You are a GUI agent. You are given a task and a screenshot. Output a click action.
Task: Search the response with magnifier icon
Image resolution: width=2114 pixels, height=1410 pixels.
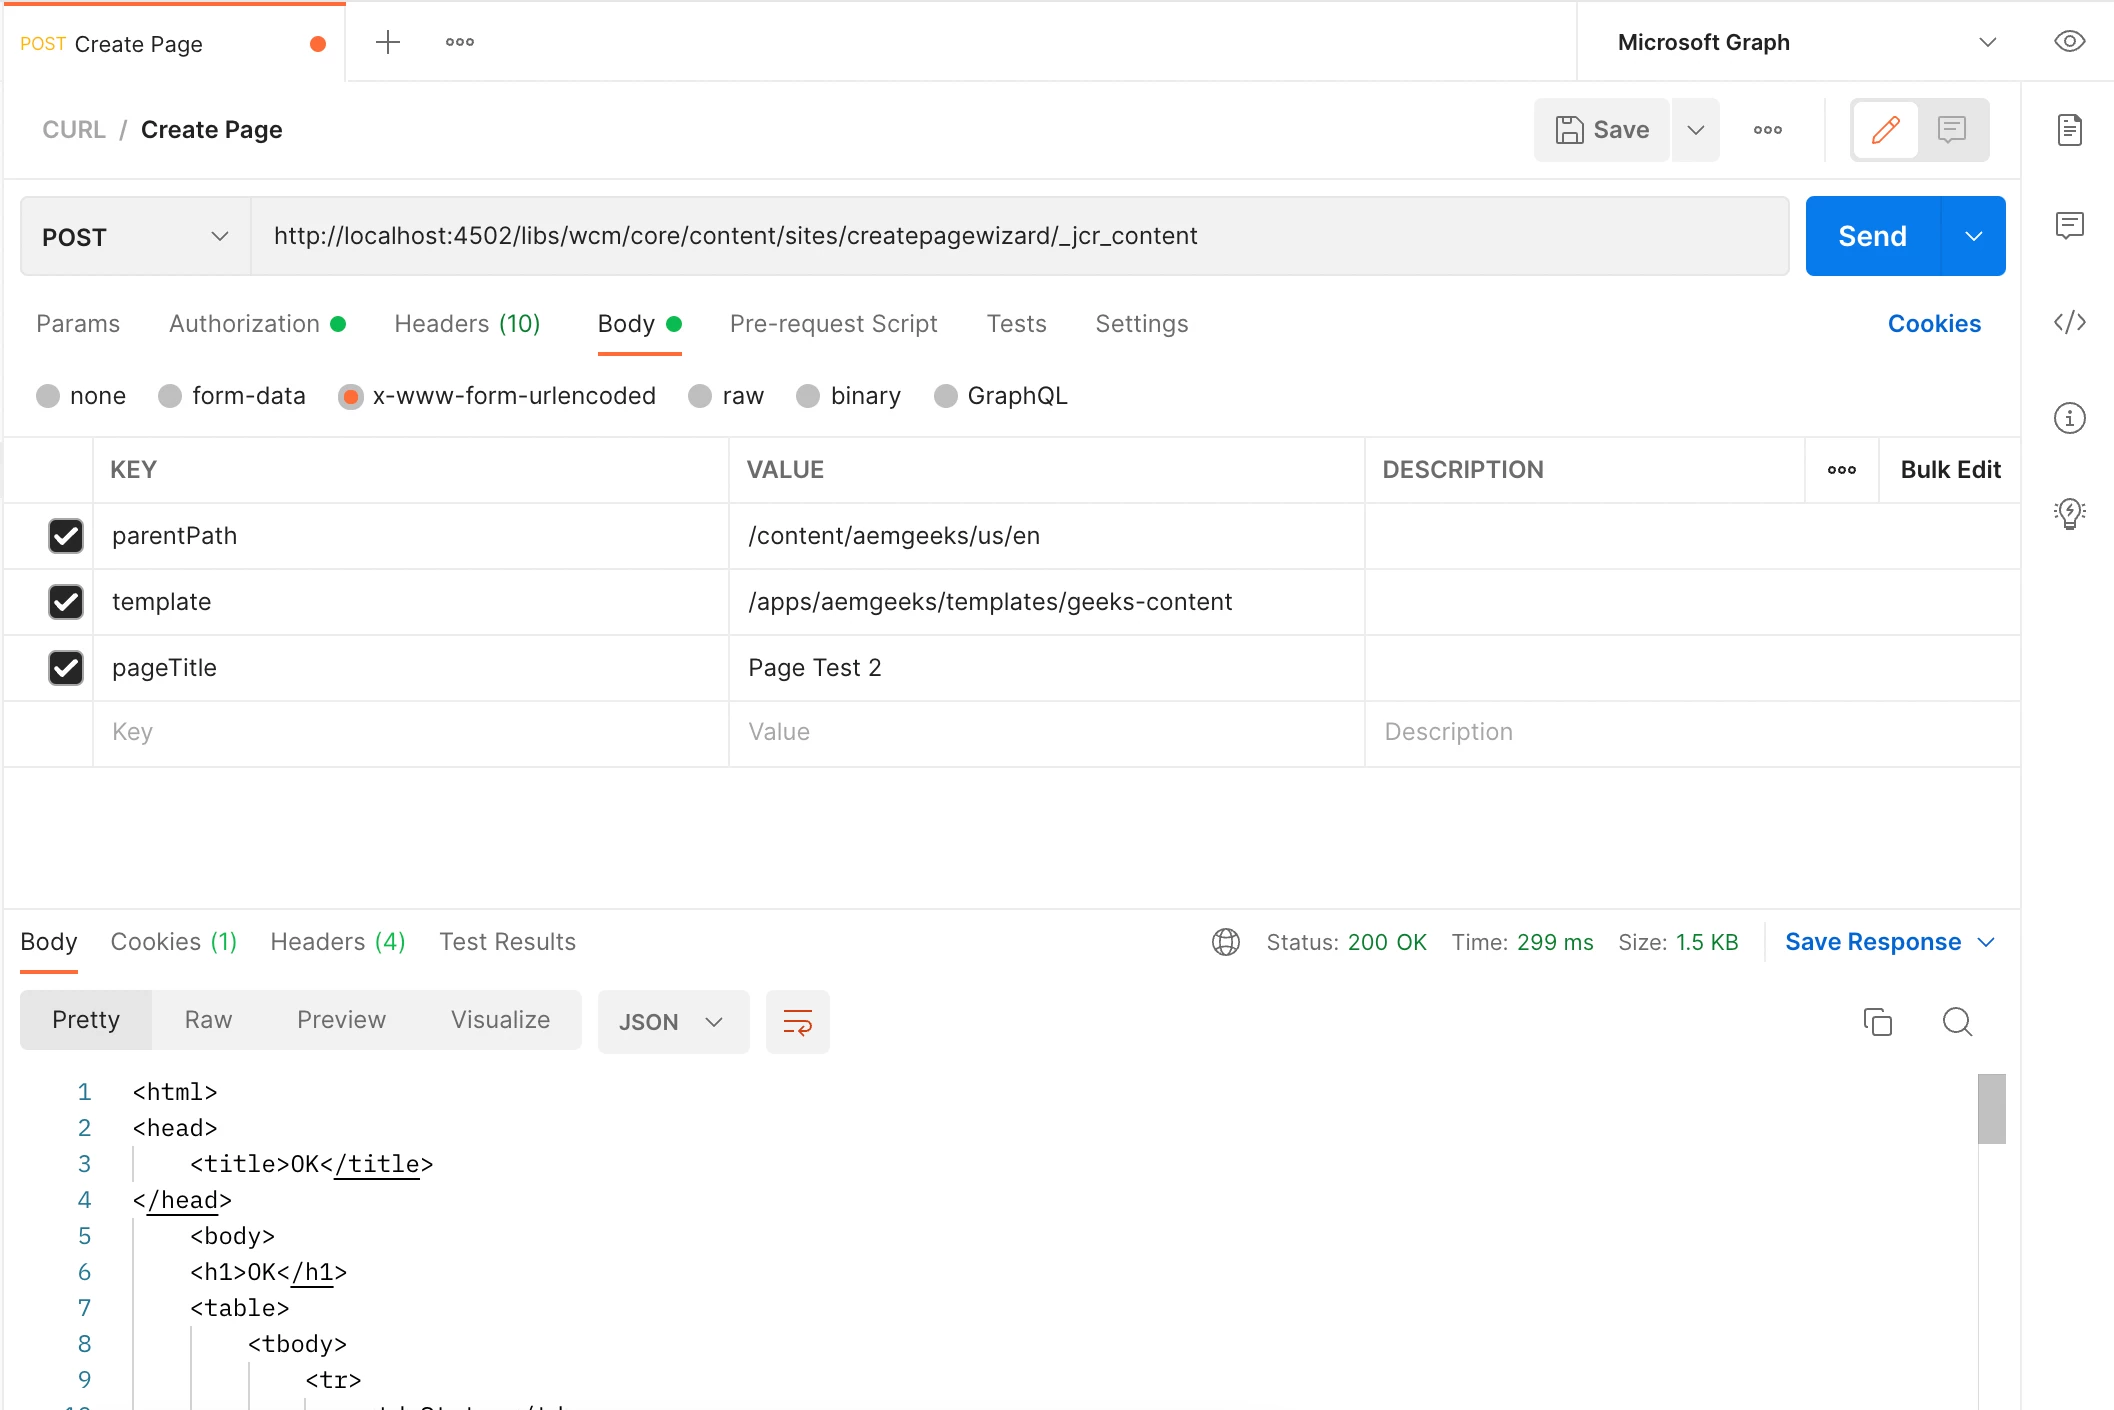(x=1956, y=1022)
